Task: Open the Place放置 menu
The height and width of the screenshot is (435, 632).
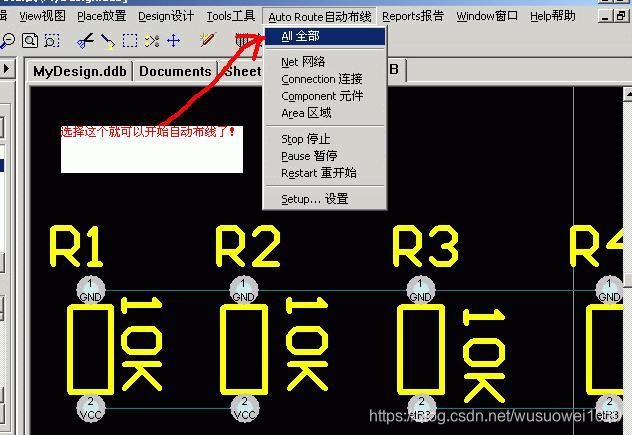Action: (x=102, y=16)
